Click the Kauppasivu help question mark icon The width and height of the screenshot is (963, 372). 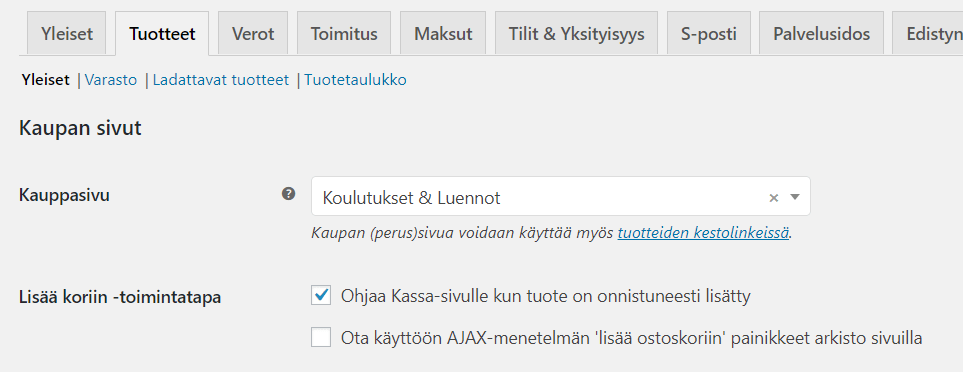coord(288,194)
